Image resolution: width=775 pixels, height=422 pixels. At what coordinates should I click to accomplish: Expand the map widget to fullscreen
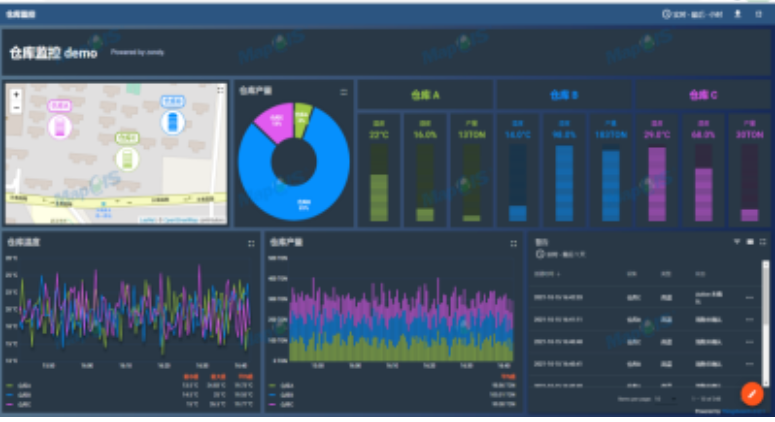[x=220, y=90]
